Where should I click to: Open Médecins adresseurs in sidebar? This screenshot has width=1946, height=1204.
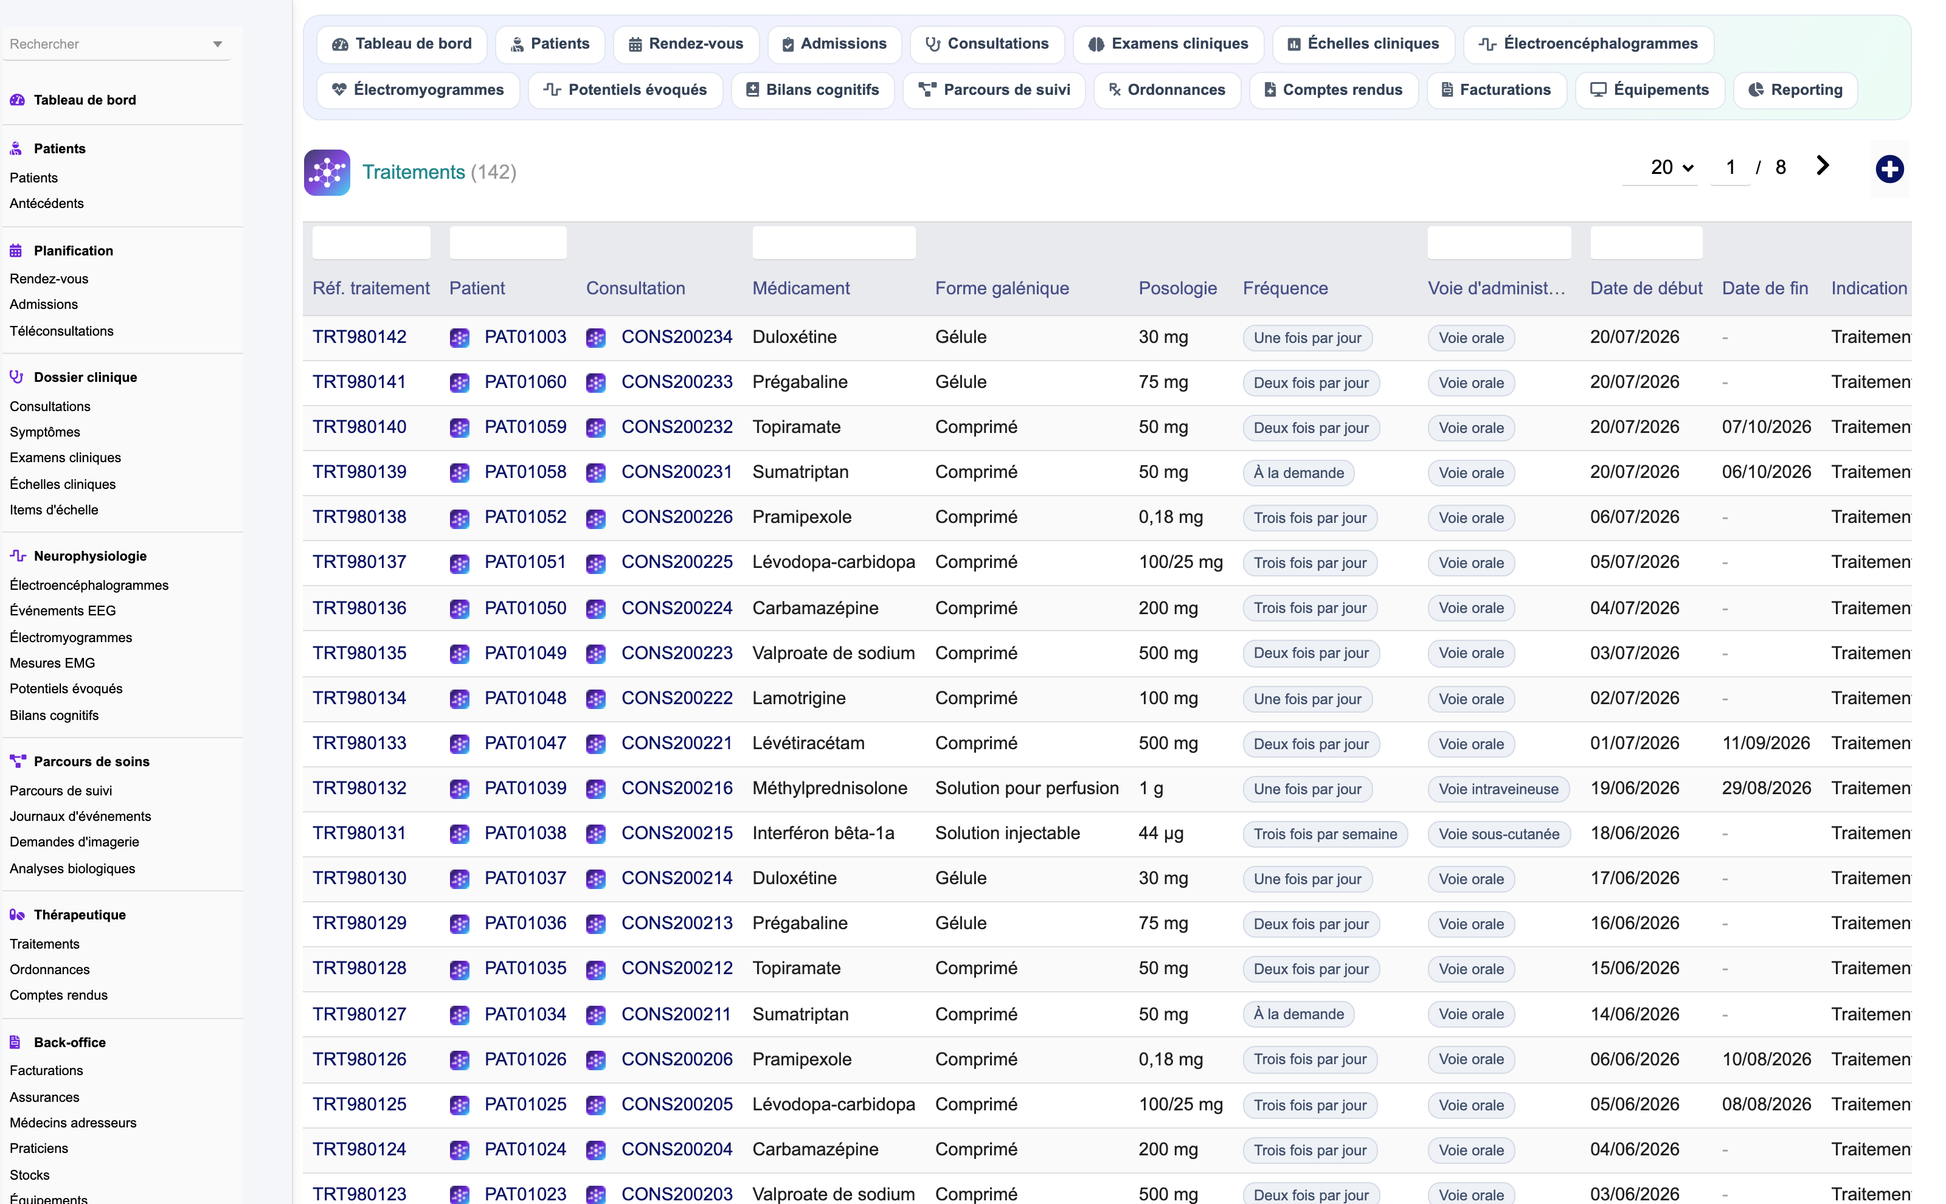73,1122
